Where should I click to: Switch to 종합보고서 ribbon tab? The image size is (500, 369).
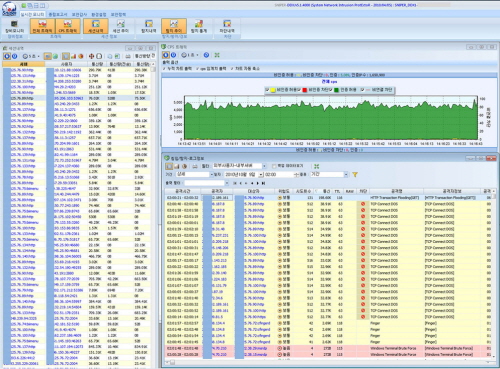coord(58,14)
